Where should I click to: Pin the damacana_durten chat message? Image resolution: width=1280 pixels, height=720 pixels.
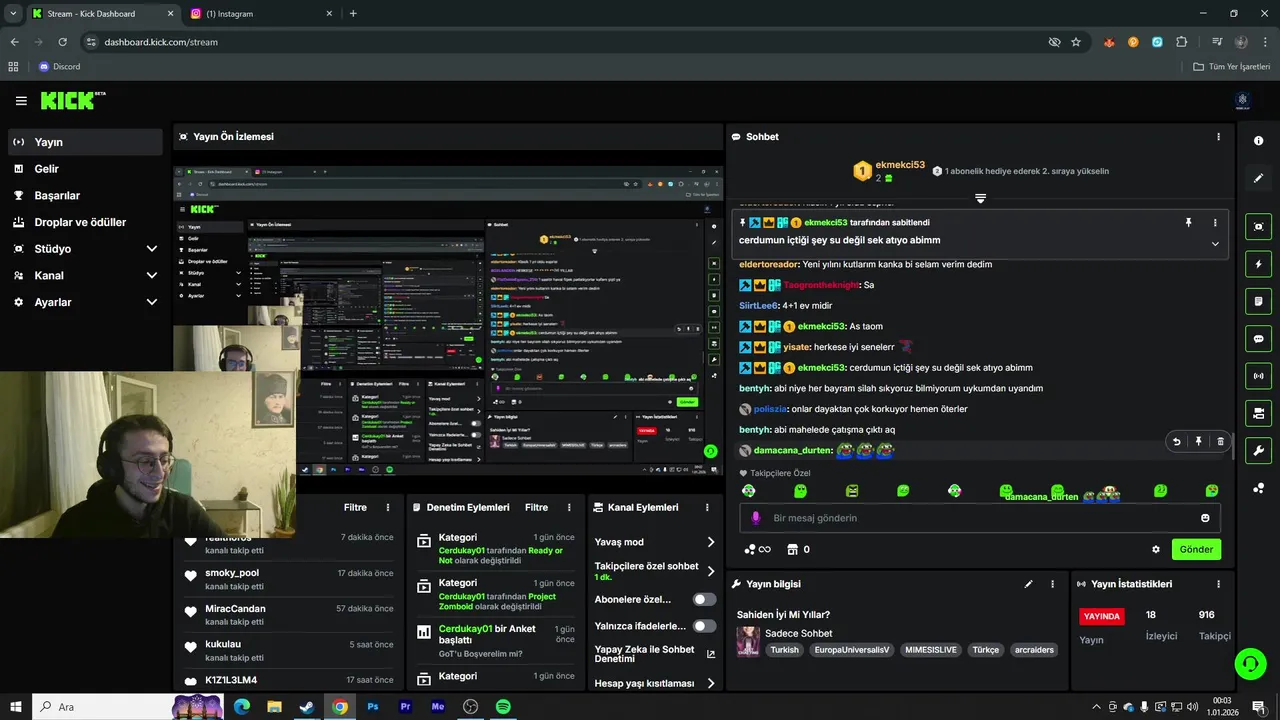[x=1198, y=441]
